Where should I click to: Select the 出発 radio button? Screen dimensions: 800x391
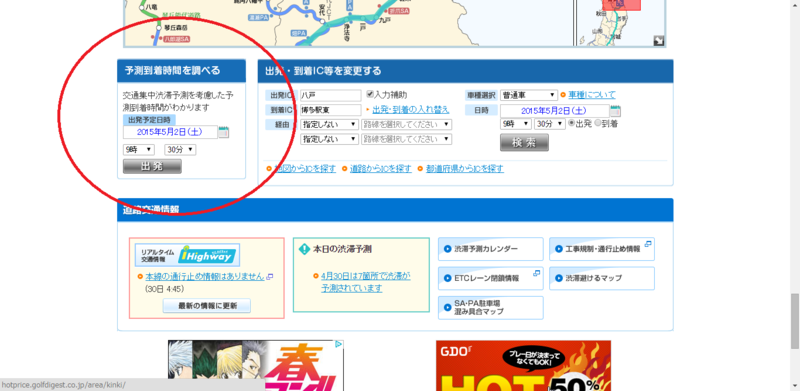[571, 124]
